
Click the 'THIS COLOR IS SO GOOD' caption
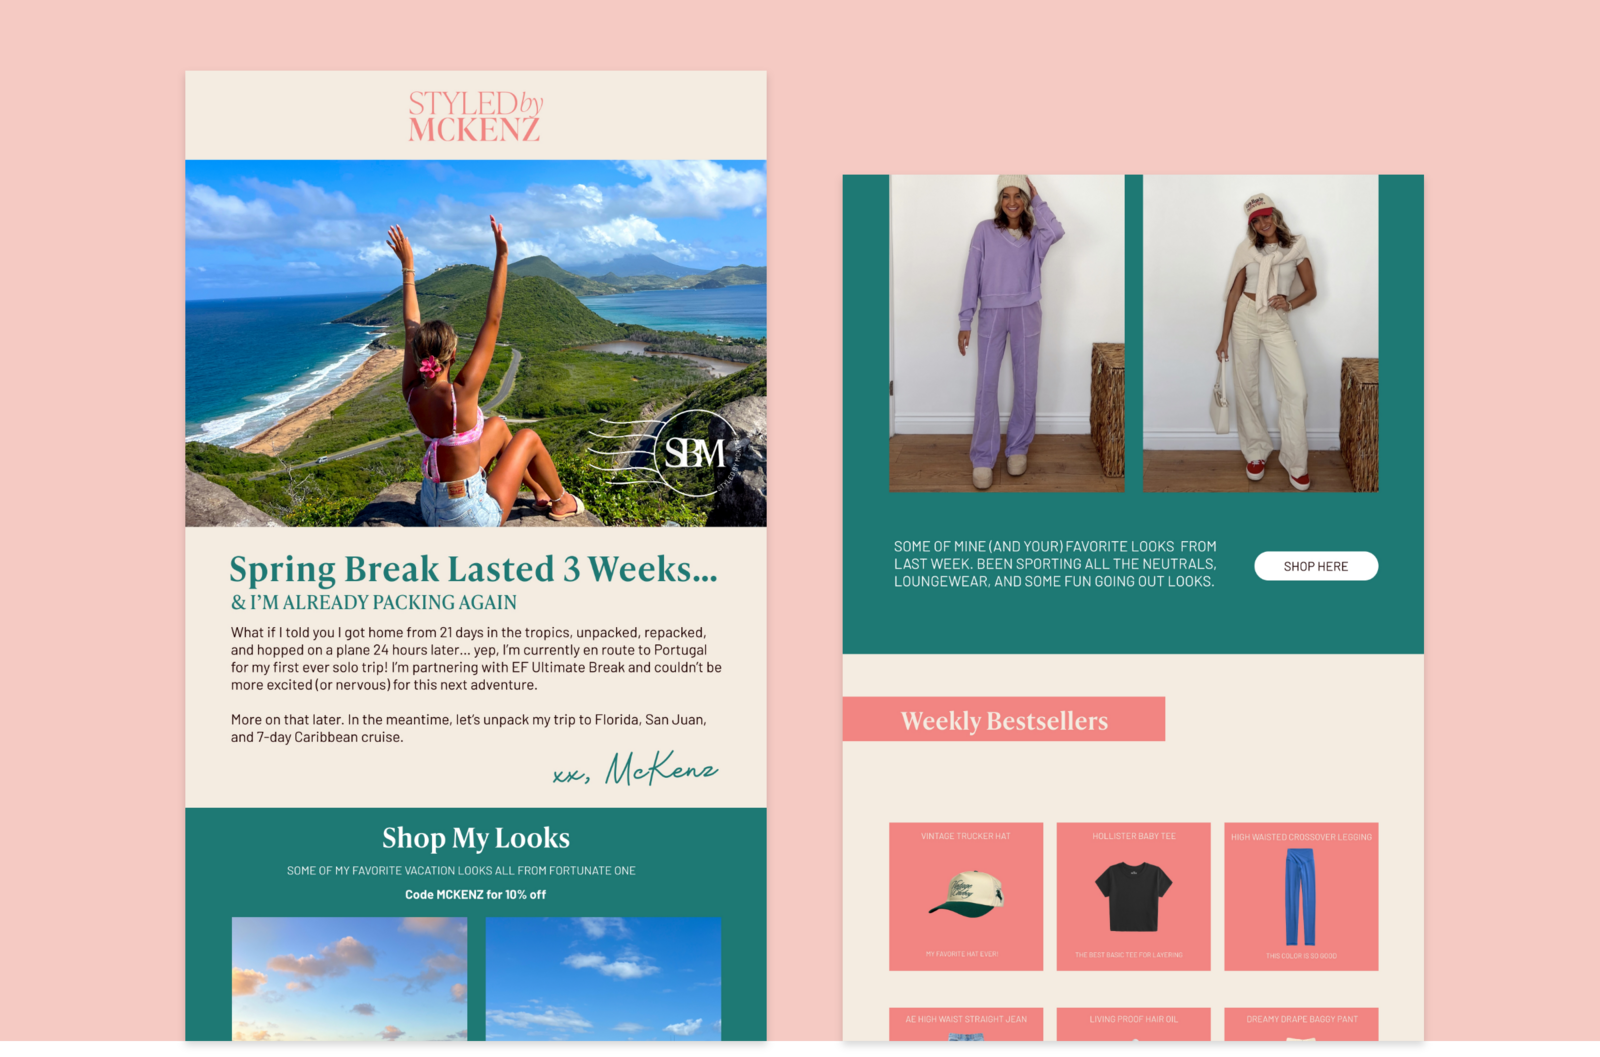click(x=1301, y=956)
